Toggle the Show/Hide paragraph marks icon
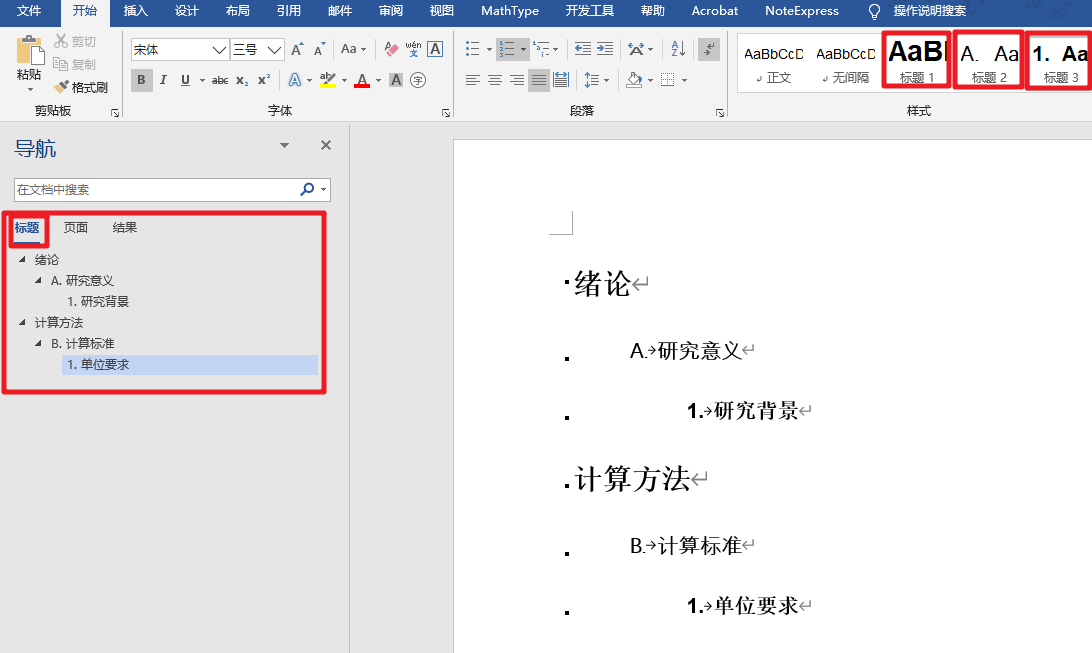 708,48
